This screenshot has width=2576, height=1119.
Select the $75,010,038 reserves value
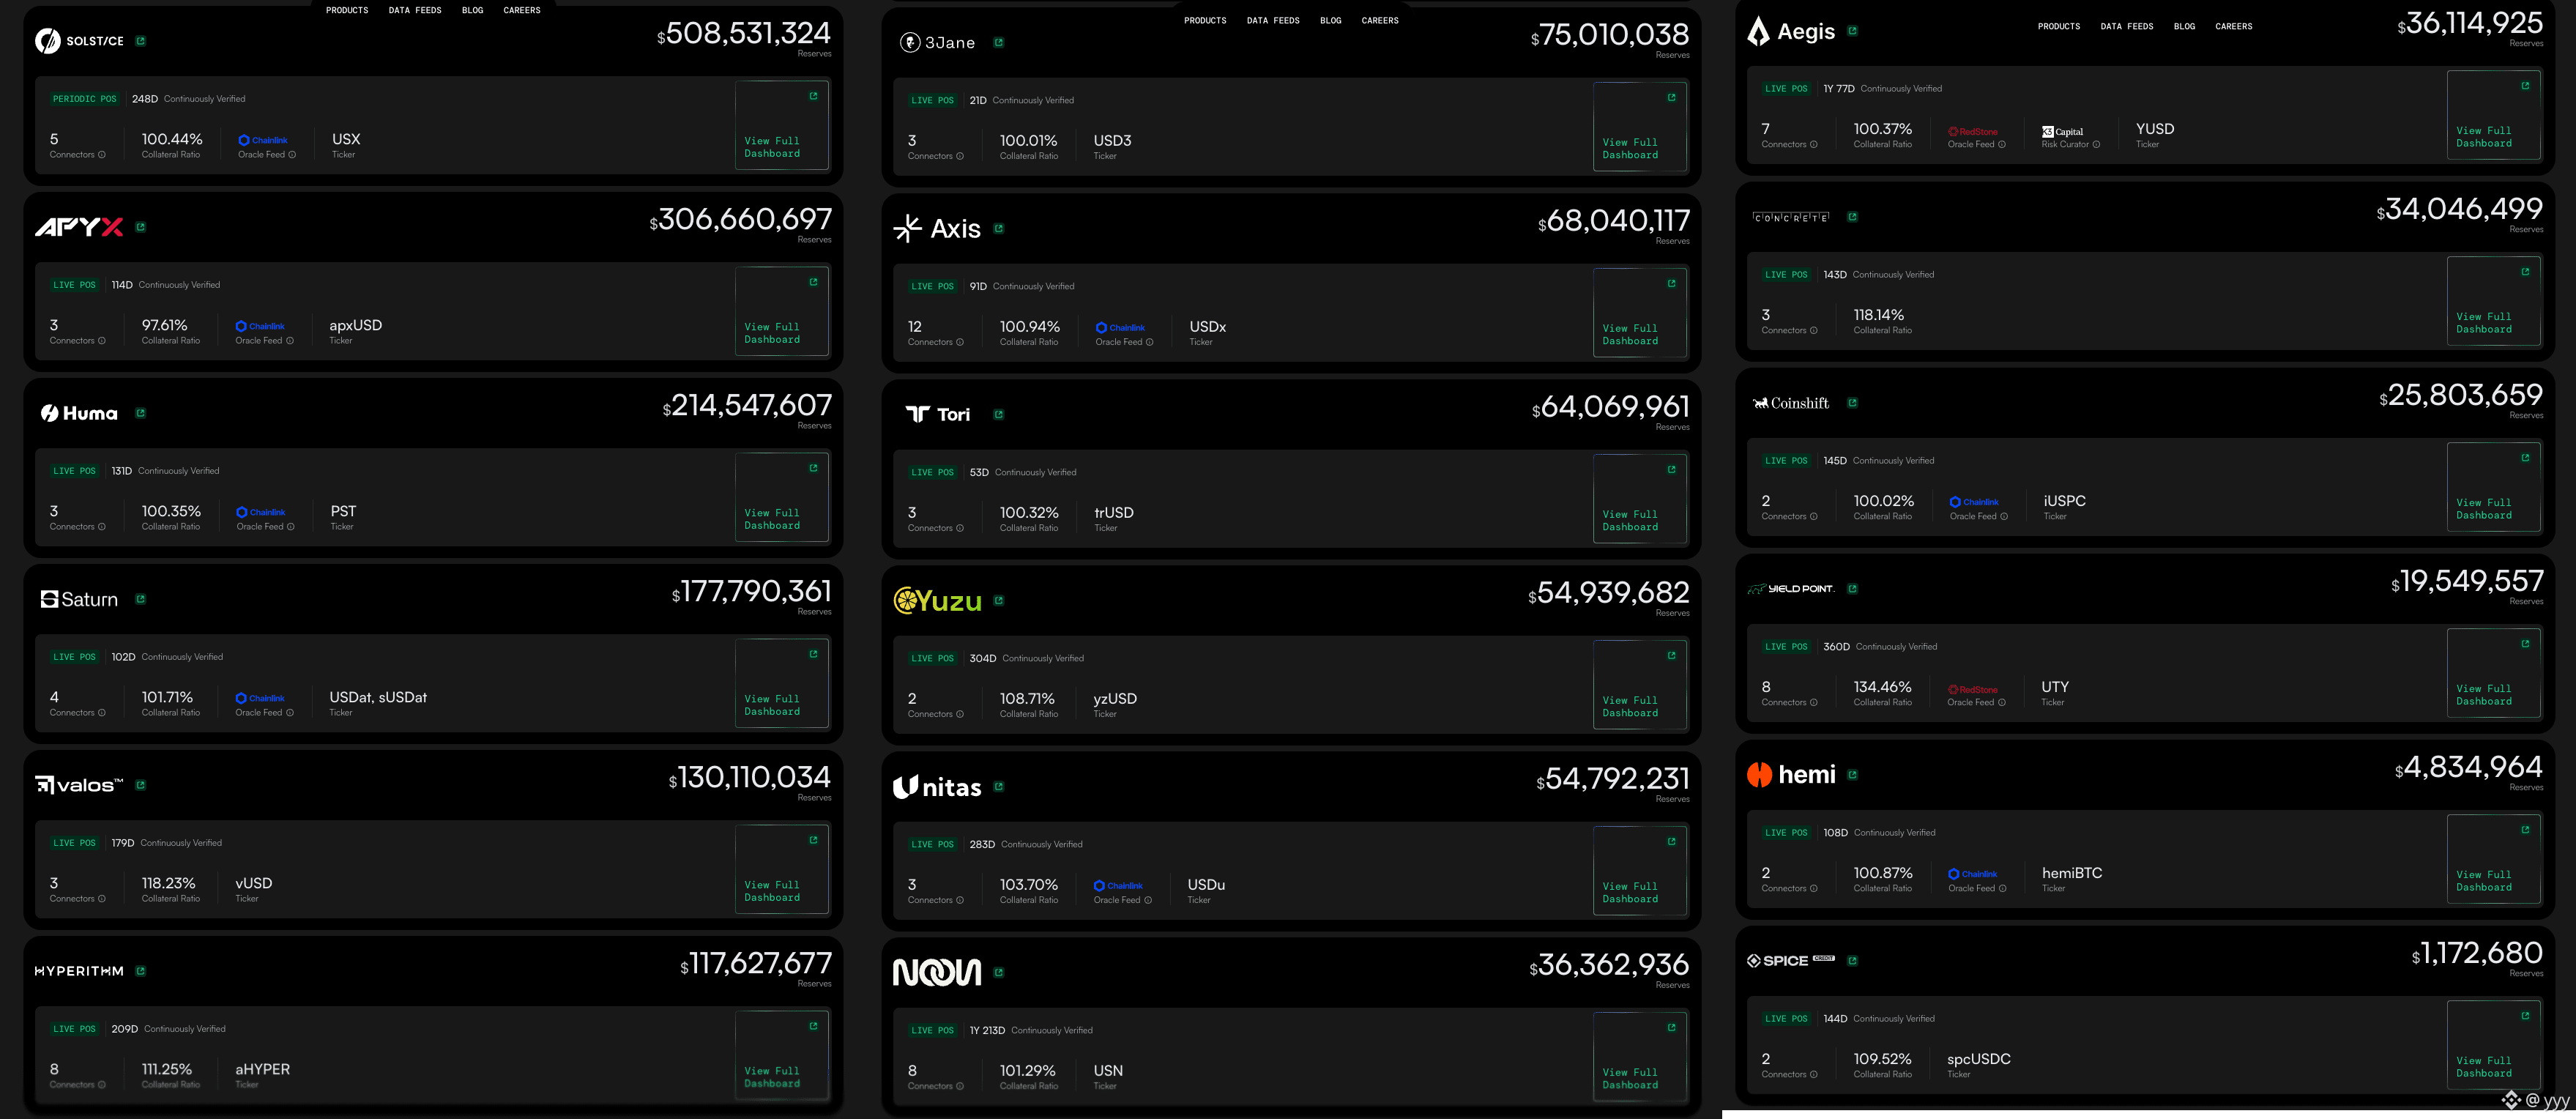(1609, 36)
